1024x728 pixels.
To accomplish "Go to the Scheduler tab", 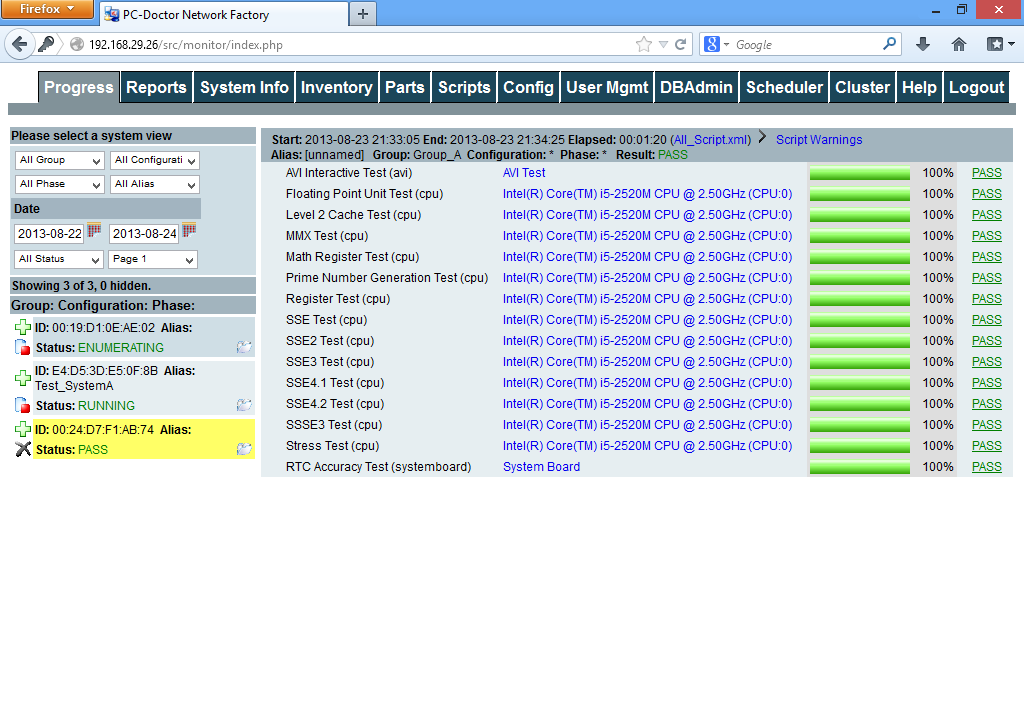I will tap(784, 88).
